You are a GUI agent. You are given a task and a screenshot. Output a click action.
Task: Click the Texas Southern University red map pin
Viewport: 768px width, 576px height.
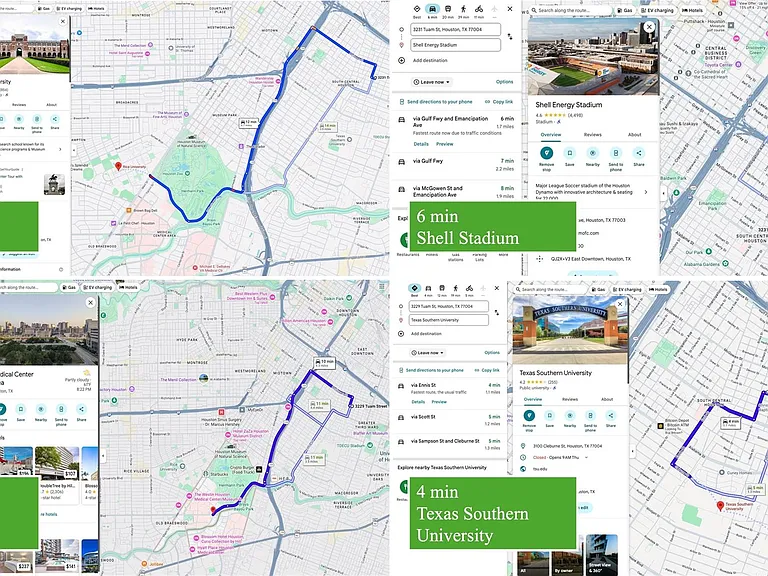coord(720,506)
